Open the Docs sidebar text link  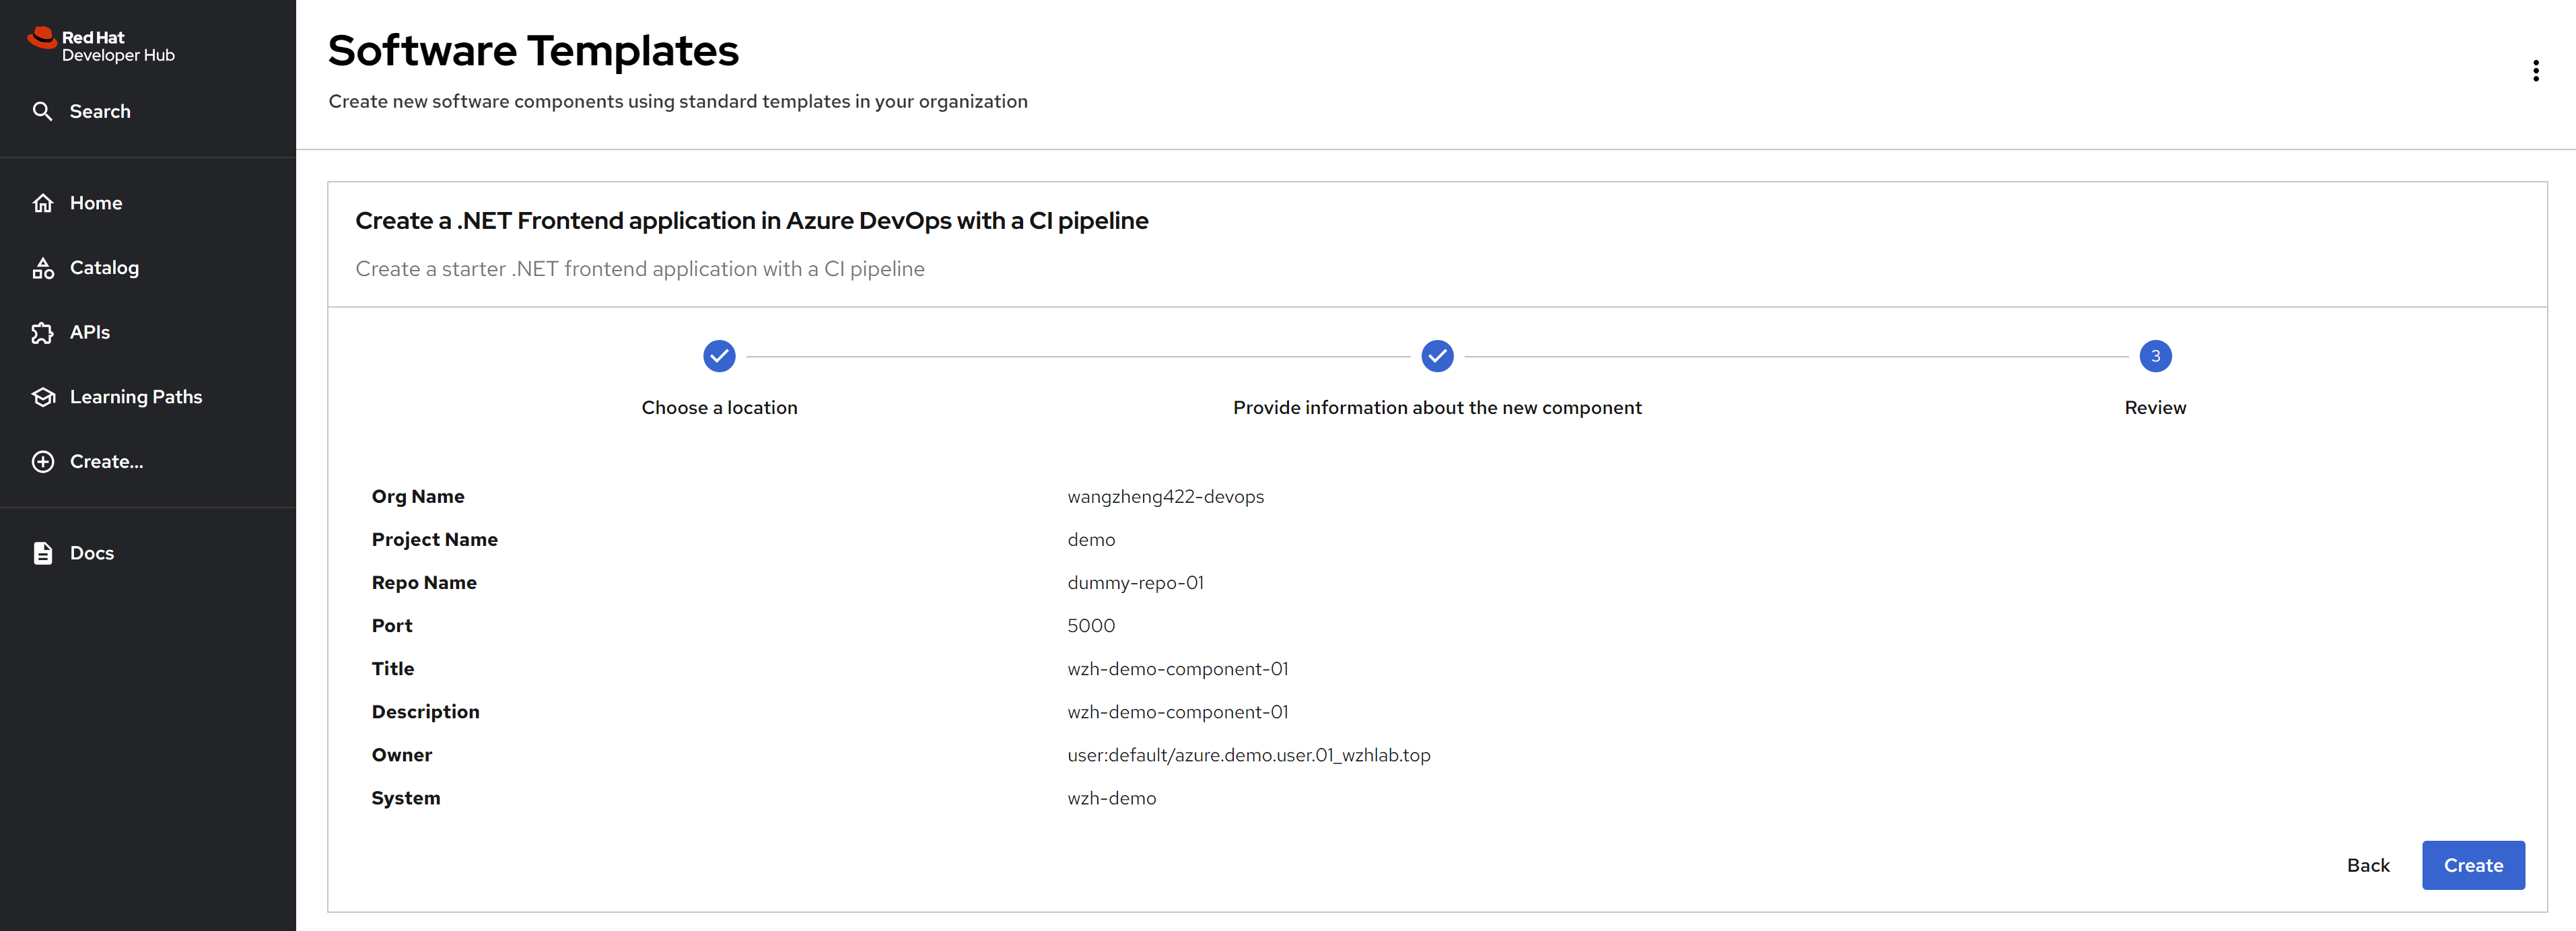point(92,553)
